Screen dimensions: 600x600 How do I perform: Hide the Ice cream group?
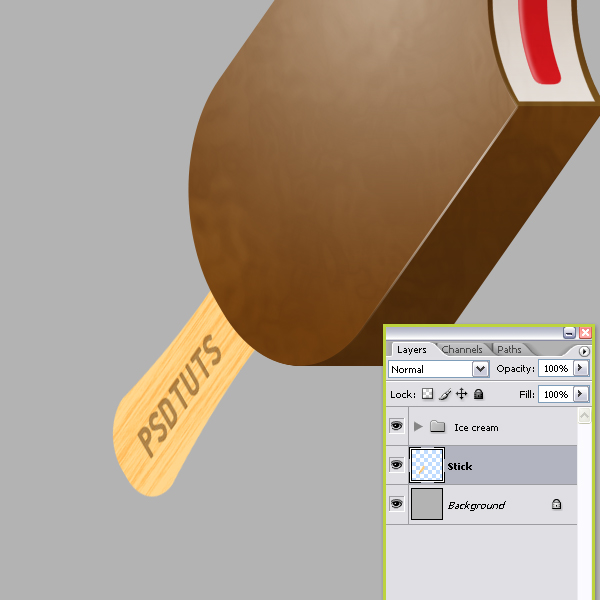coord(397,426)
